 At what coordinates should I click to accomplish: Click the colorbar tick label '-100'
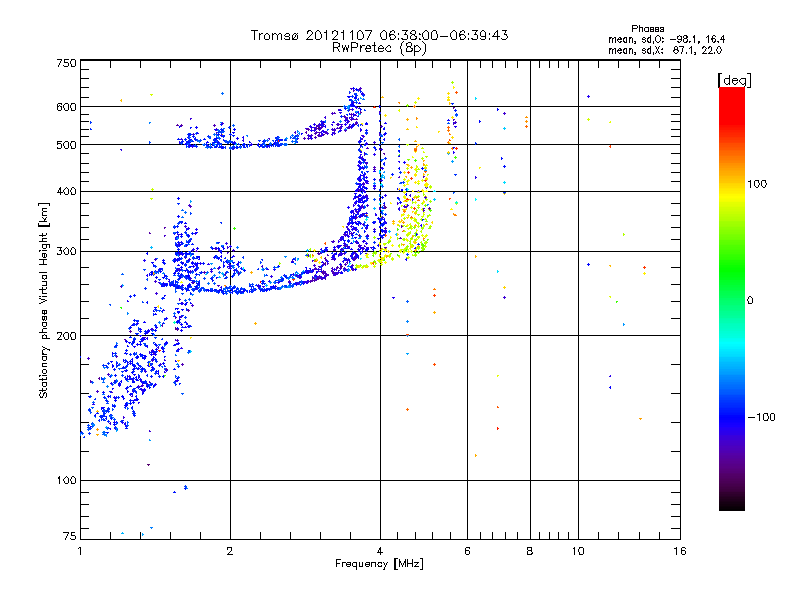[x=761, y=417]
